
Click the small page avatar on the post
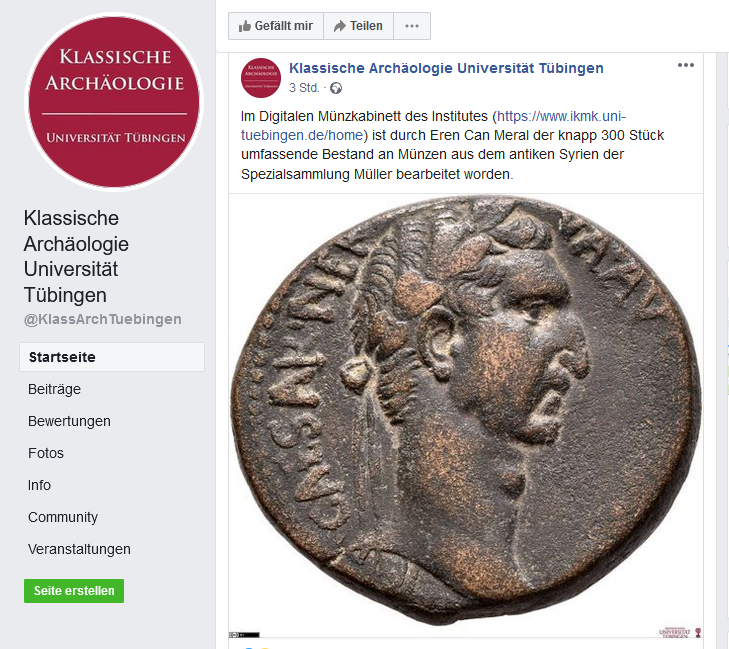point(261,78)
